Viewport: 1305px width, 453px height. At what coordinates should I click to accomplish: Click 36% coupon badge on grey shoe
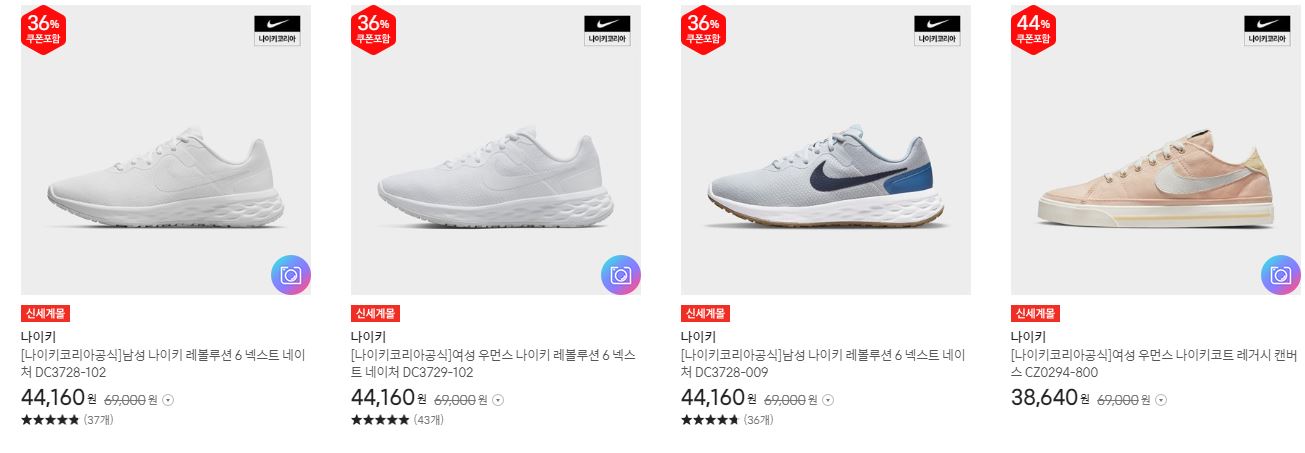point(703,29)
